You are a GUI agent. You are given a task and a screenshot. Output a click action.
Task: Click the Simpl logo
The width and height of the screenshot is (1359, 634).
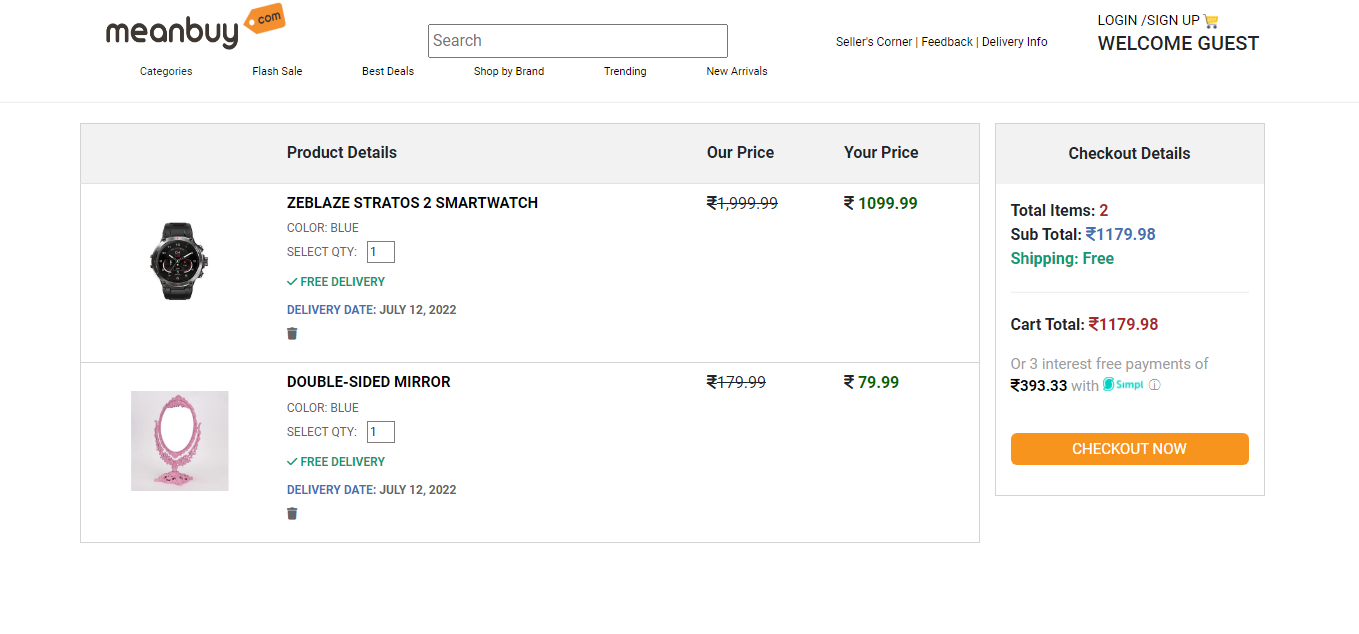click(x=1123, y=385)
